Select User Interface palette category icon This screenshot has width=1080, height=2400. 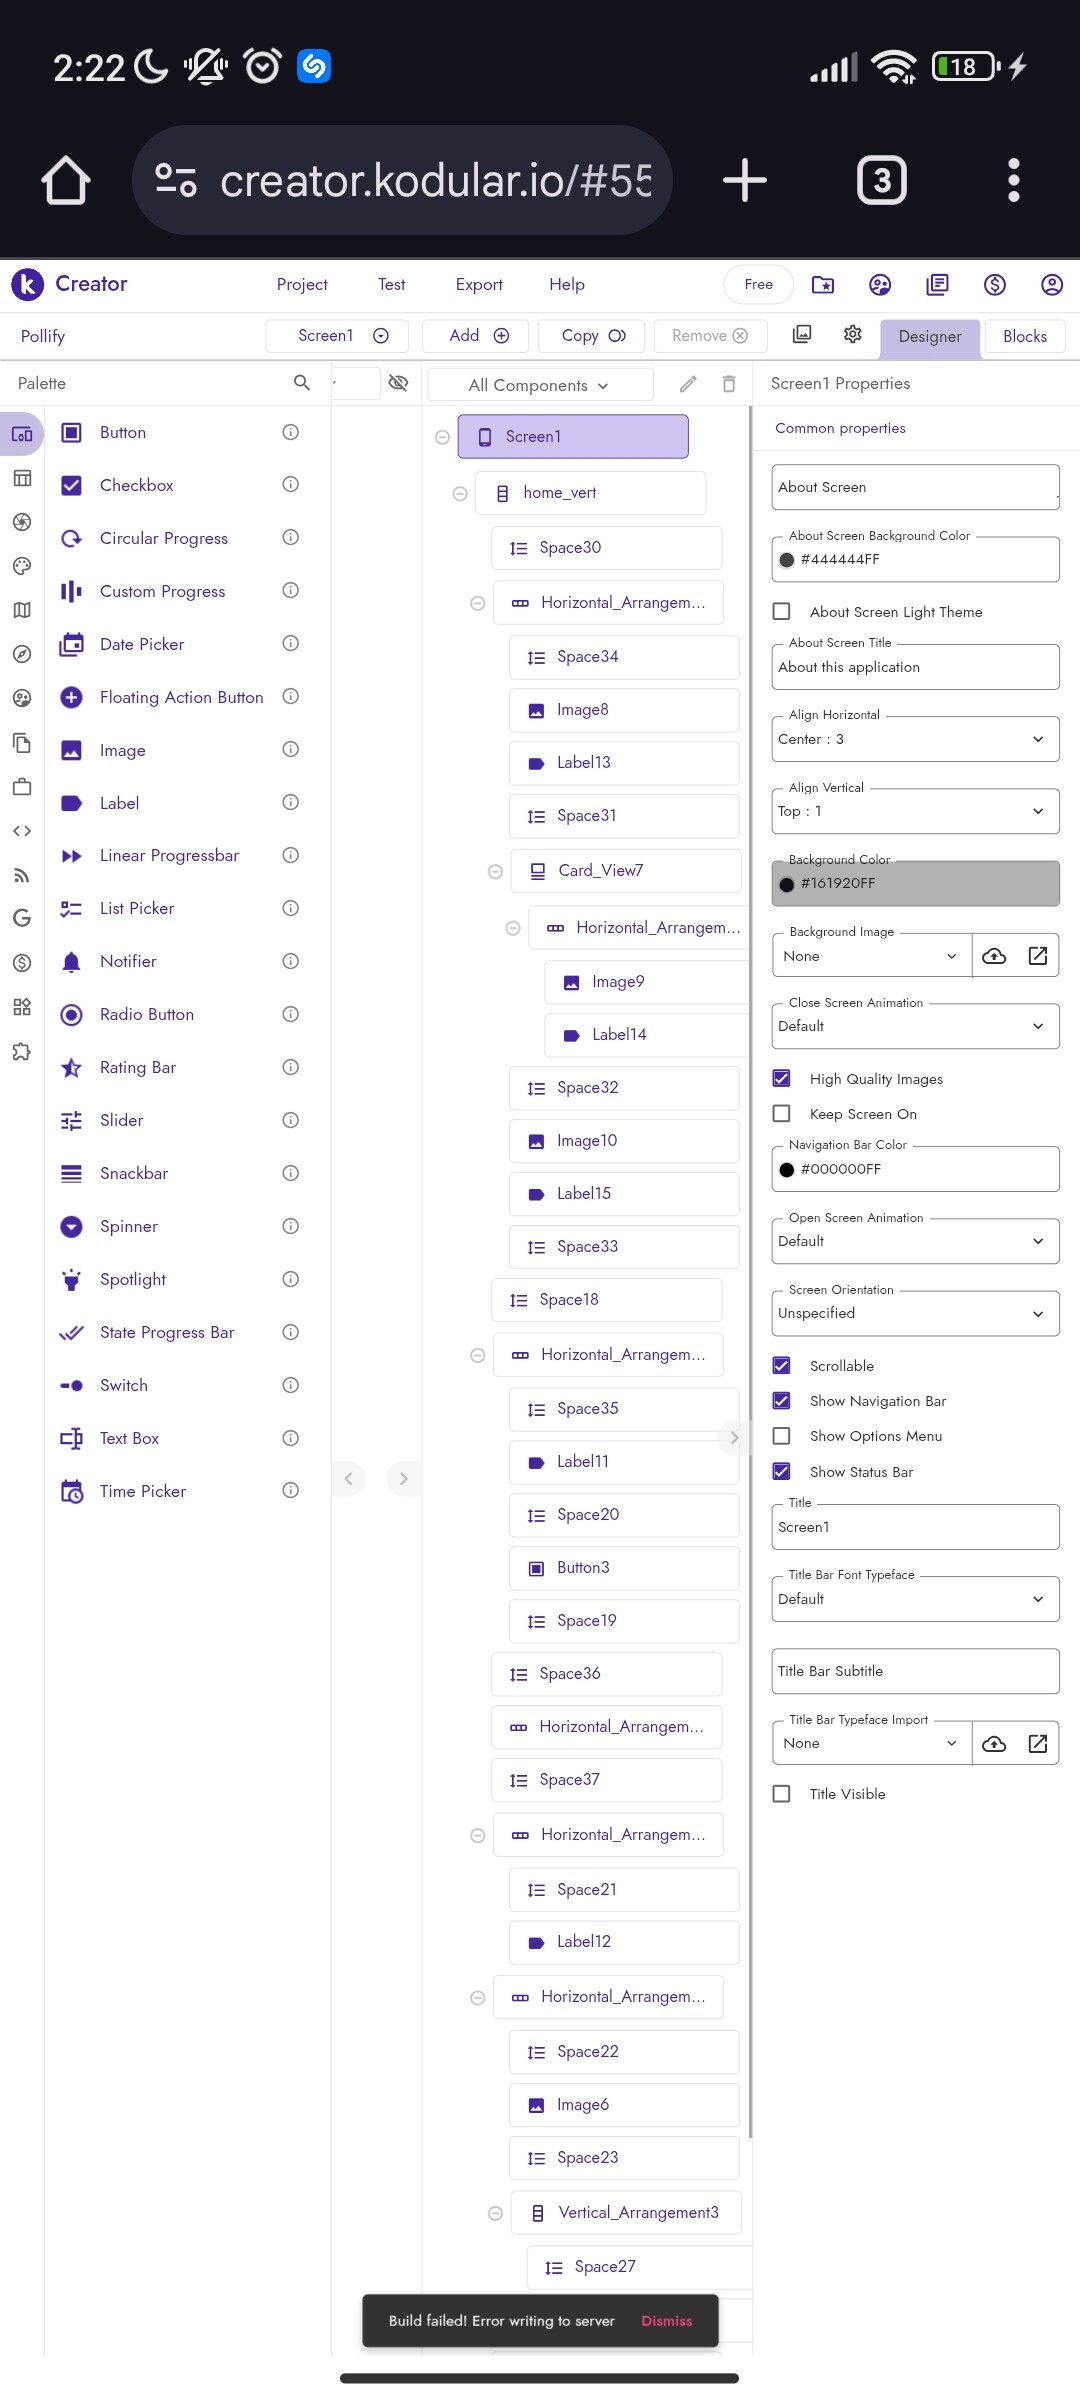tap(22, 434)
